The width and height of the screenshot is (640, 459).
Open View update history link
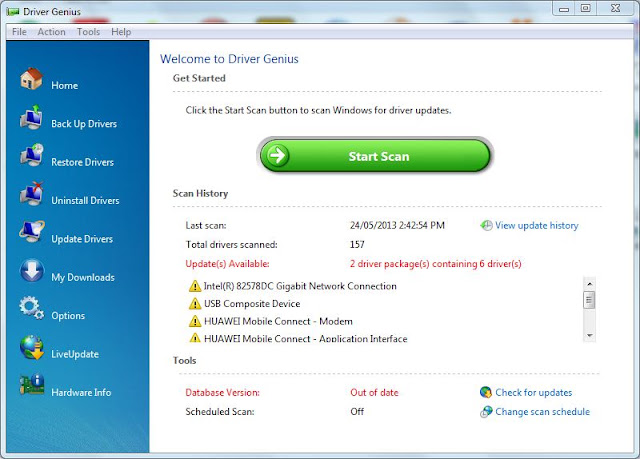536,225
